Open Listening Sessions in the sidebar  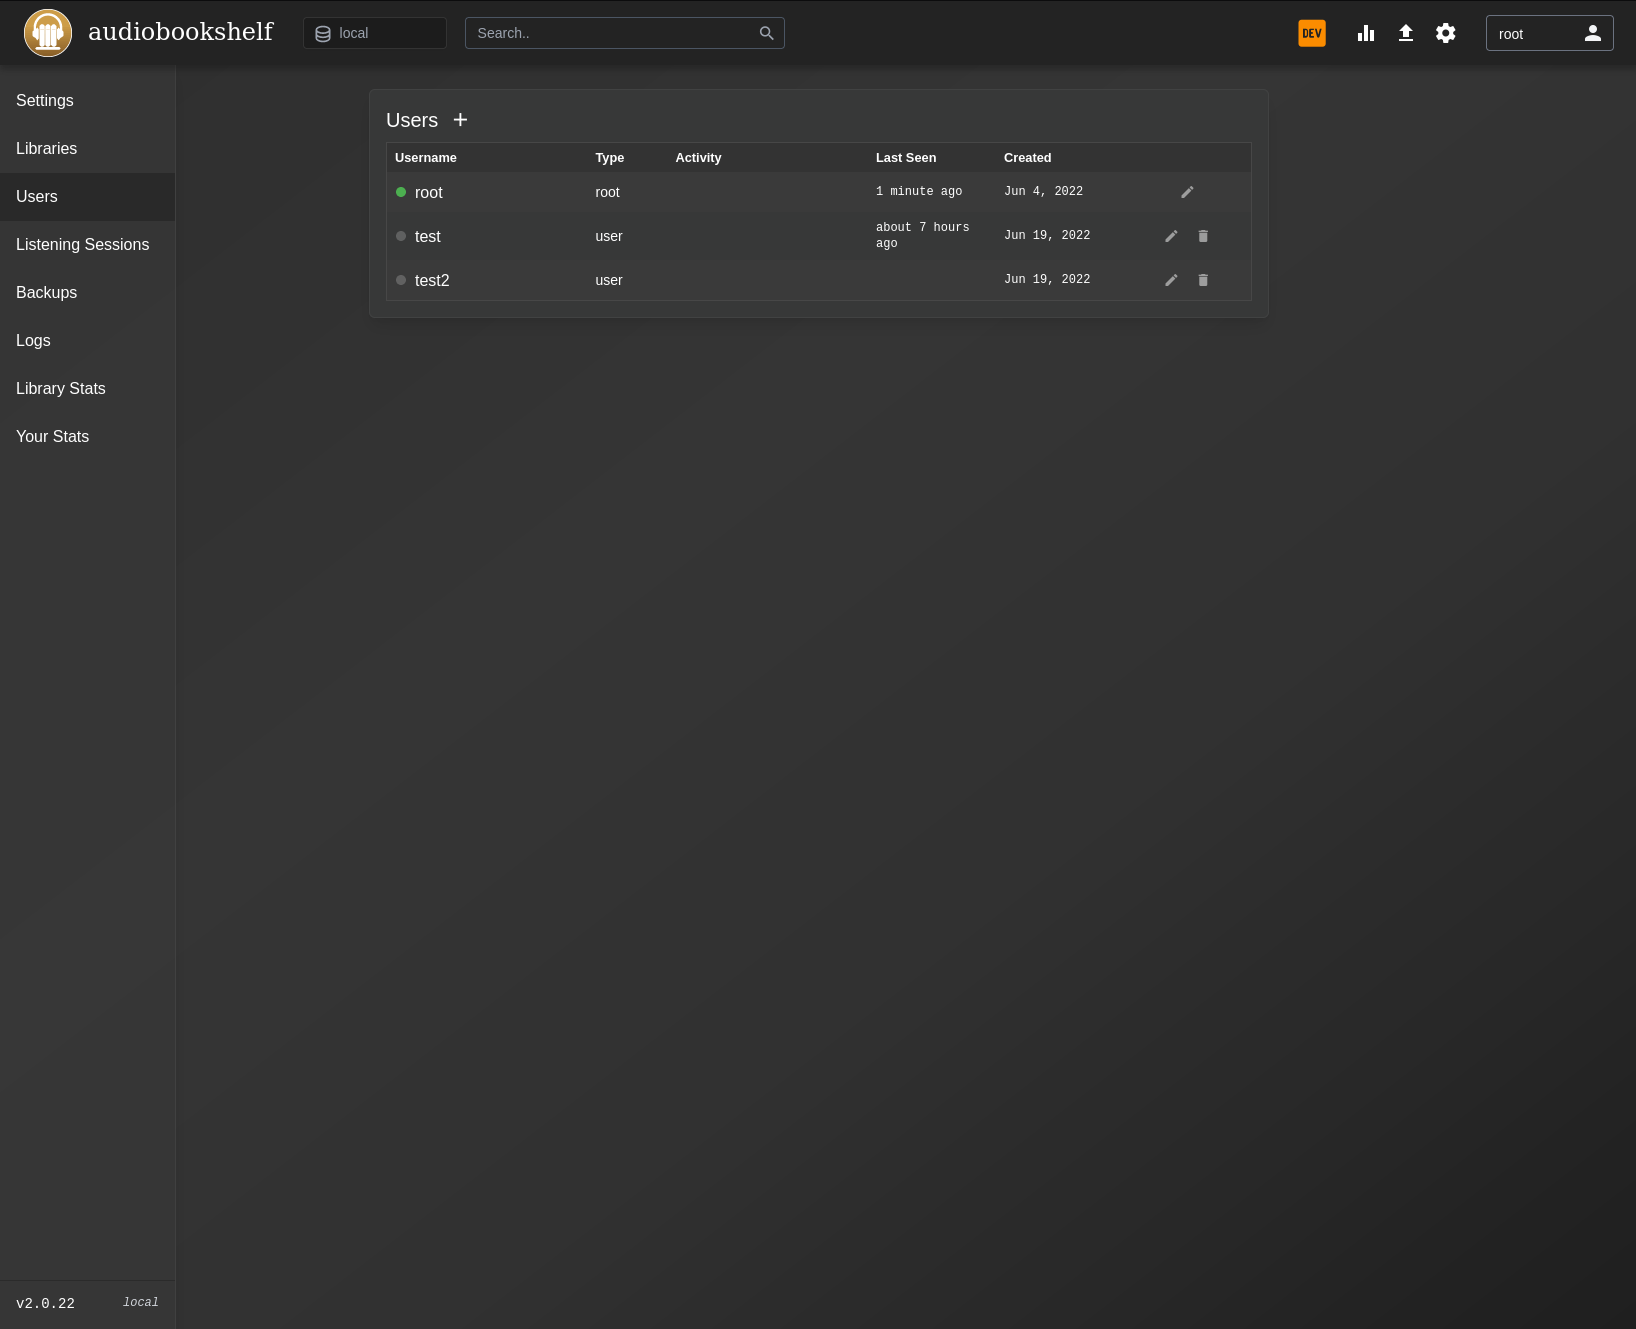88,245
